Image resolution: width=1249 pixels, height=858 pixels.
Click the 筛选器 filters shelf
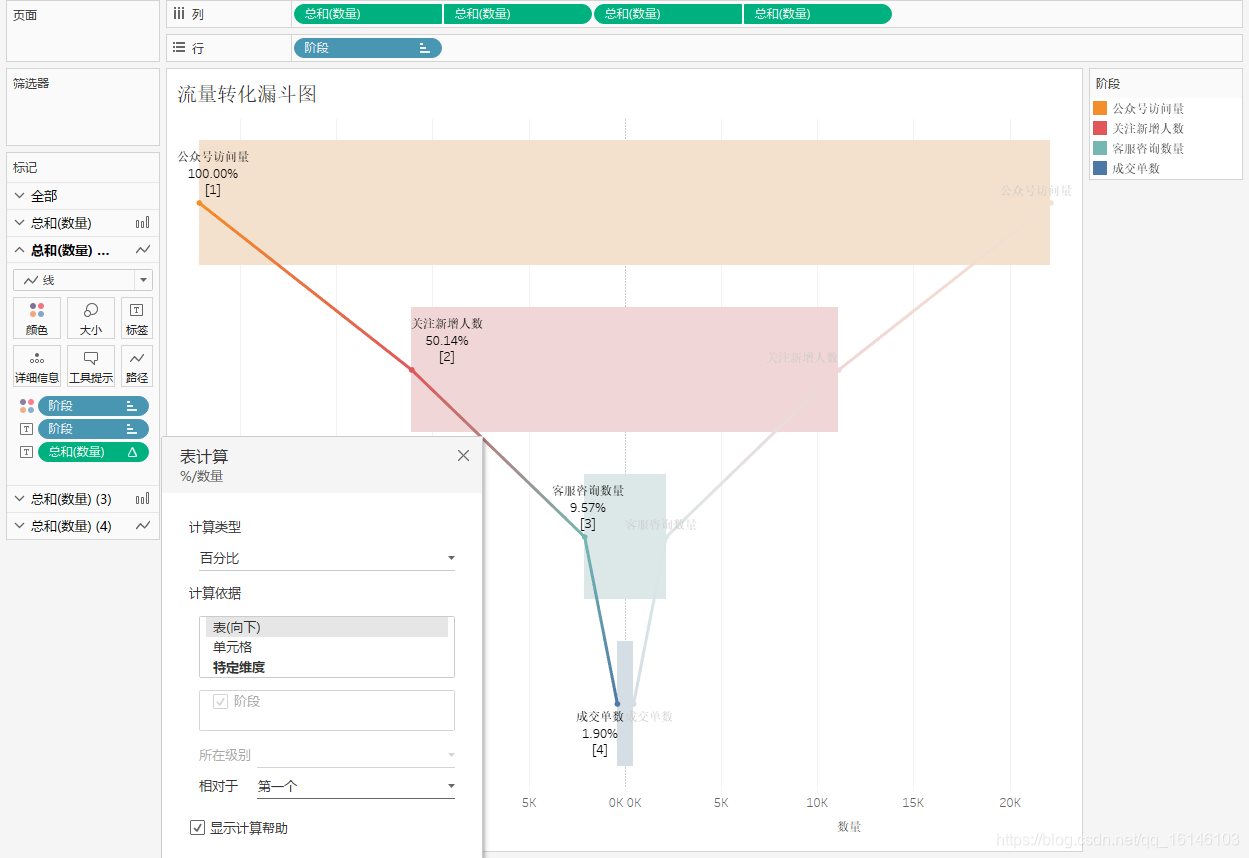[83, 107]
